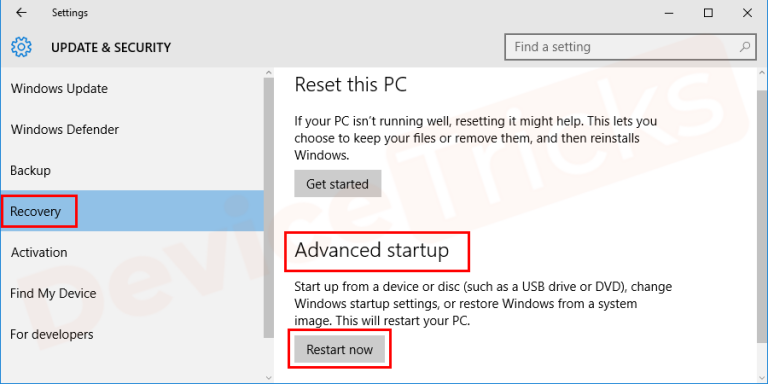This screenshot has width=768, height=384.
Task: Click Get started under Reset this PC
Action: pos(337,184)
